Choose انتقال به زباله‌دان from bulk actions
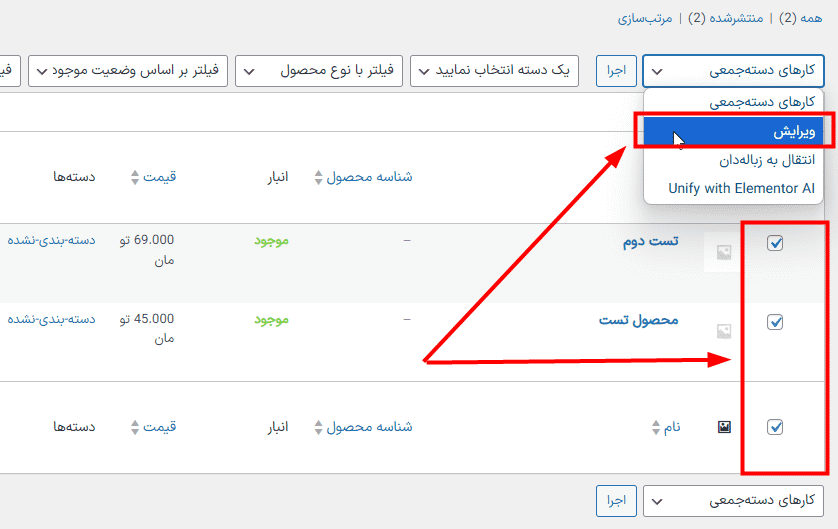Viewport: 838px width, 529px height. (x=733, y=160)
